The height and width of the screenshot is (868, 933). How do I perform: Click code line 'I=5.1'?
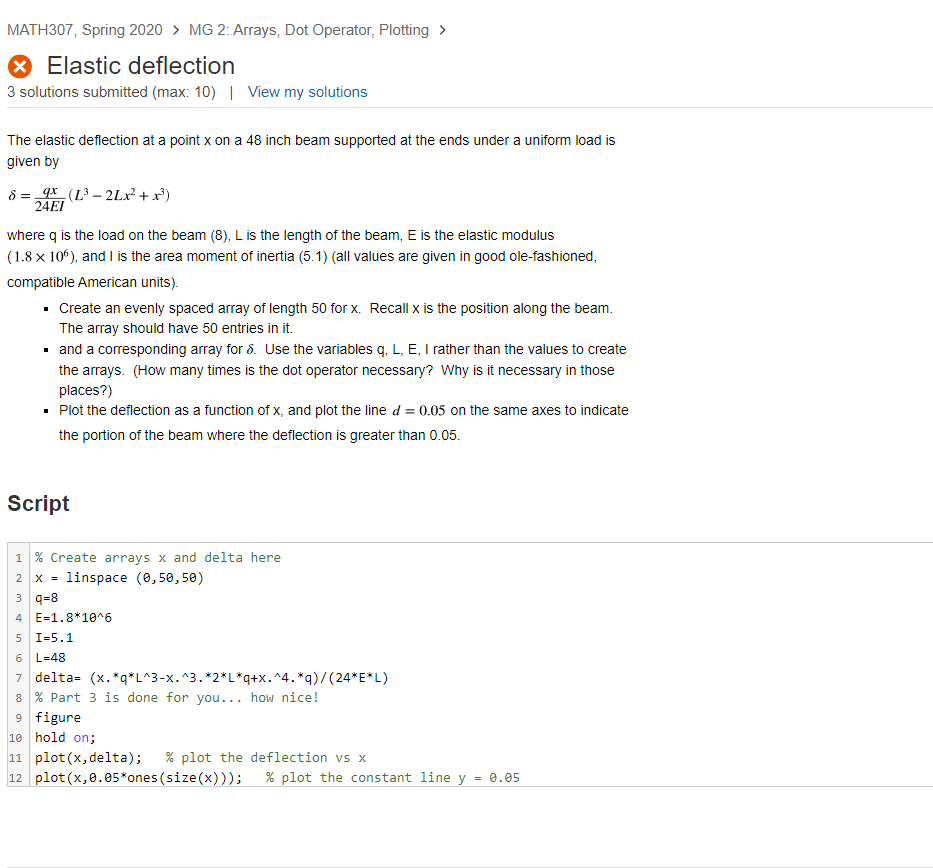click(54, 638)
